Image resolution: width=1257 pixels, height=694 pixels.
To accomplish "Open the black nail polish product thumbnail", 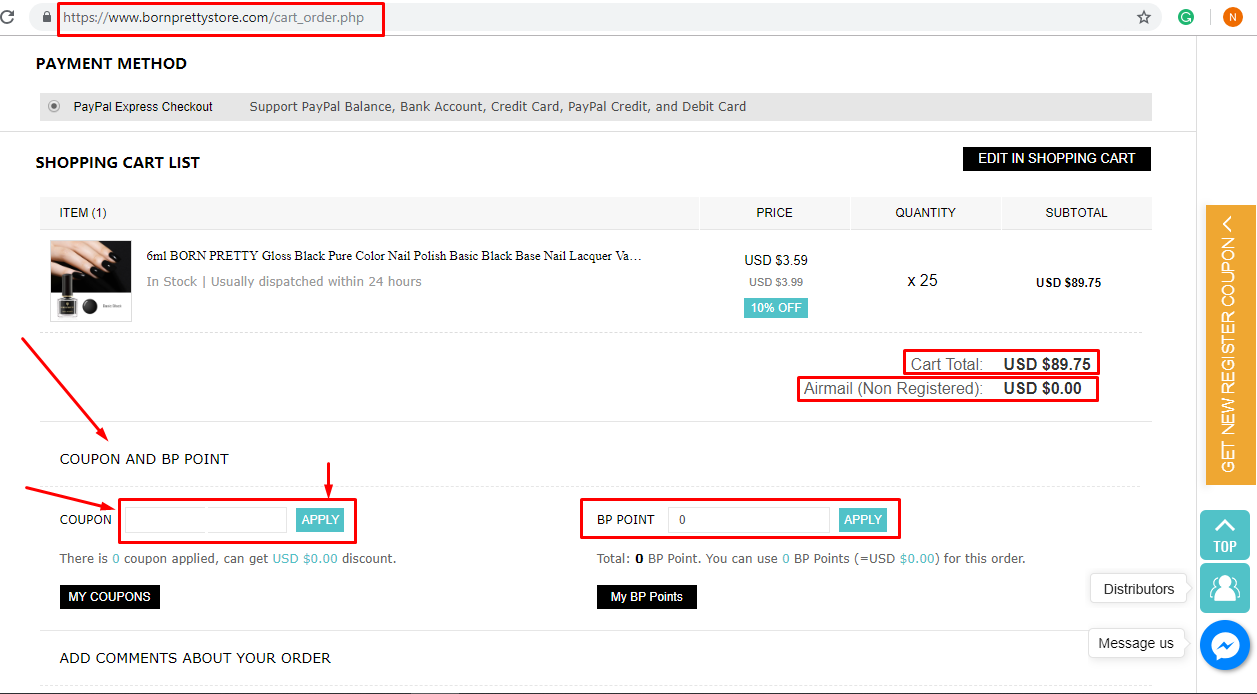I will coord(91,281).
